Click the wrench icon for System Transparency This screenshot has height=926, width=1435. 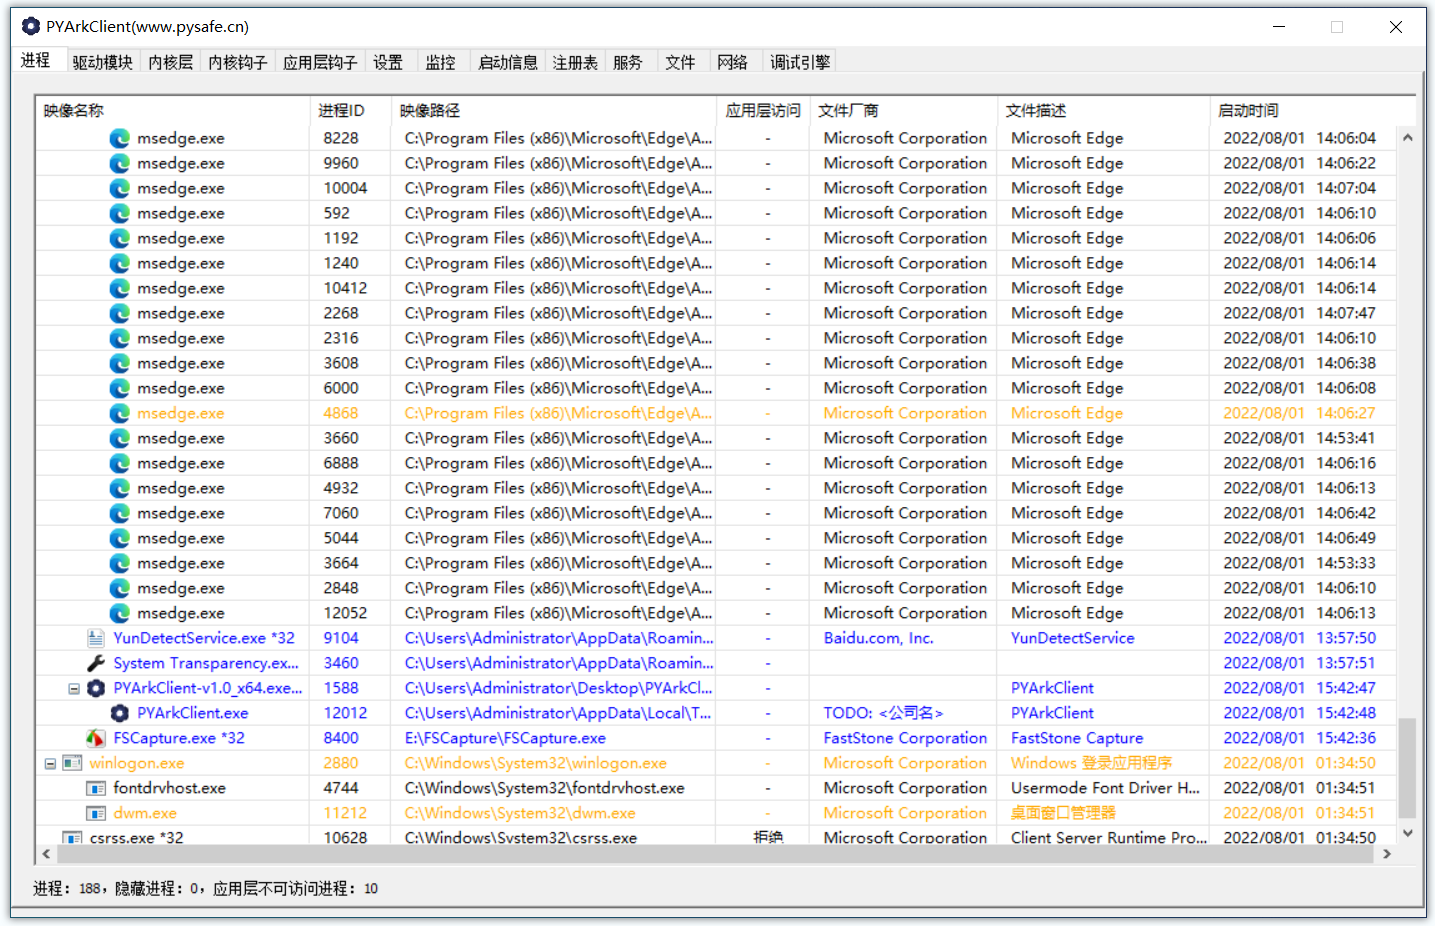[96, 663]
